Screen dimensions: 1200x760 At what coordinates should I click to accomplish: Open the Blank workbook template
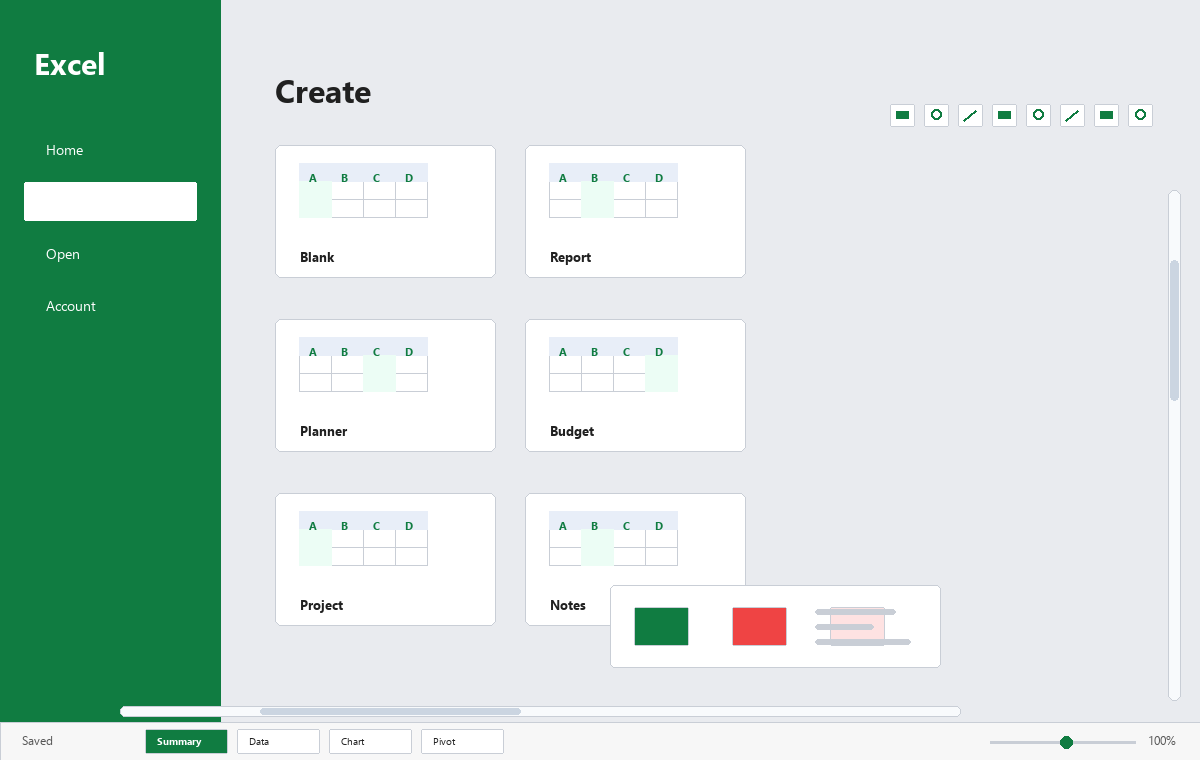385,211
